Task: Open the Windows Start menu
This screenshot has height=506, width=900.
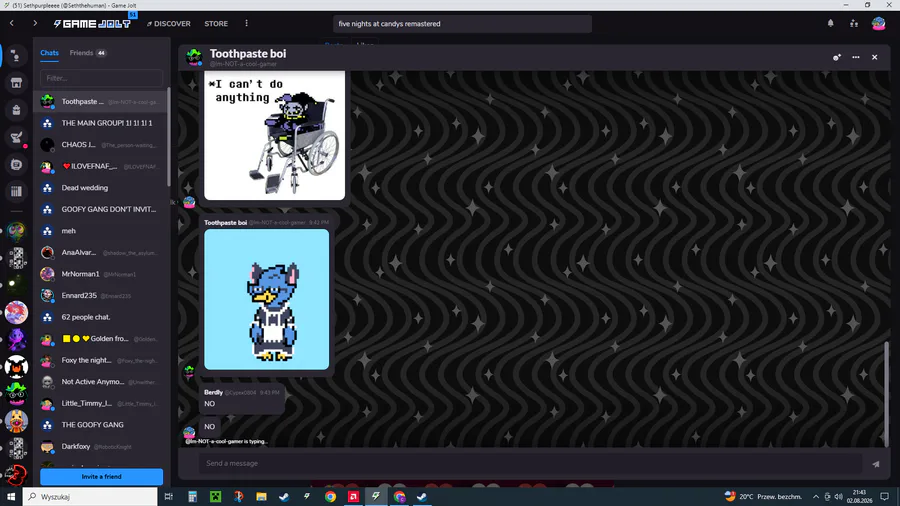Action: pos(10,497)
